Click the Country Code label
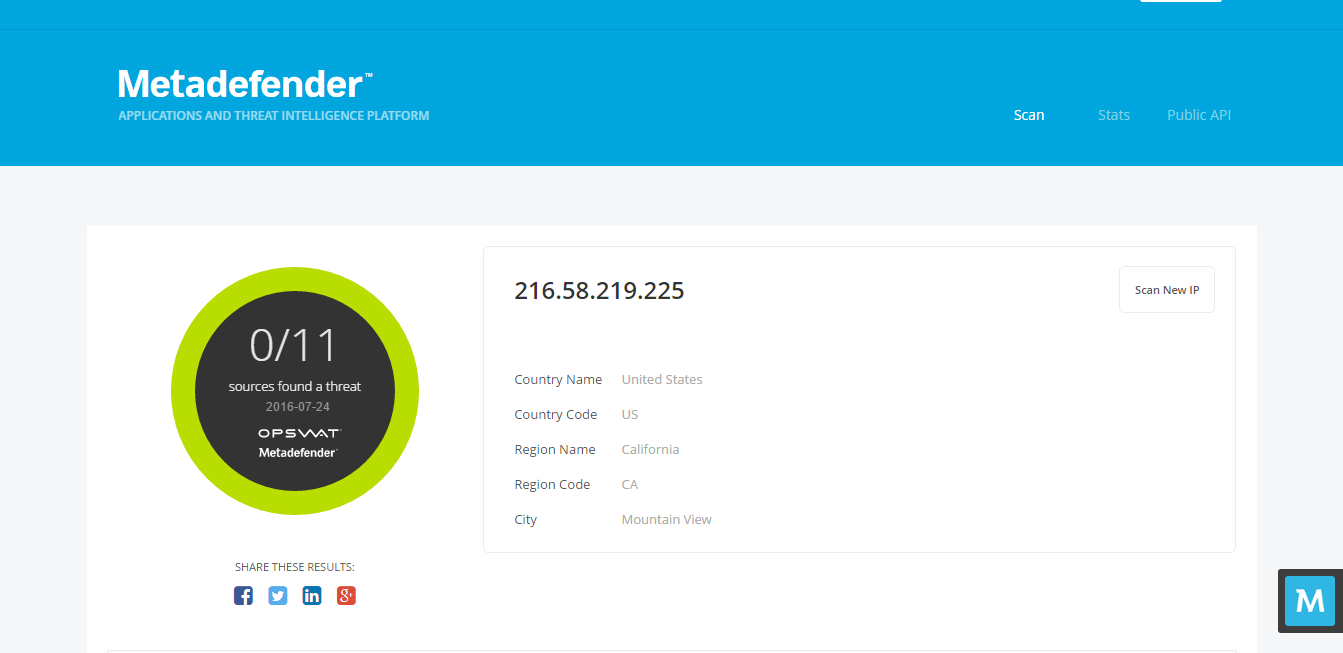 pyautogui.click(x=556, y=415)
